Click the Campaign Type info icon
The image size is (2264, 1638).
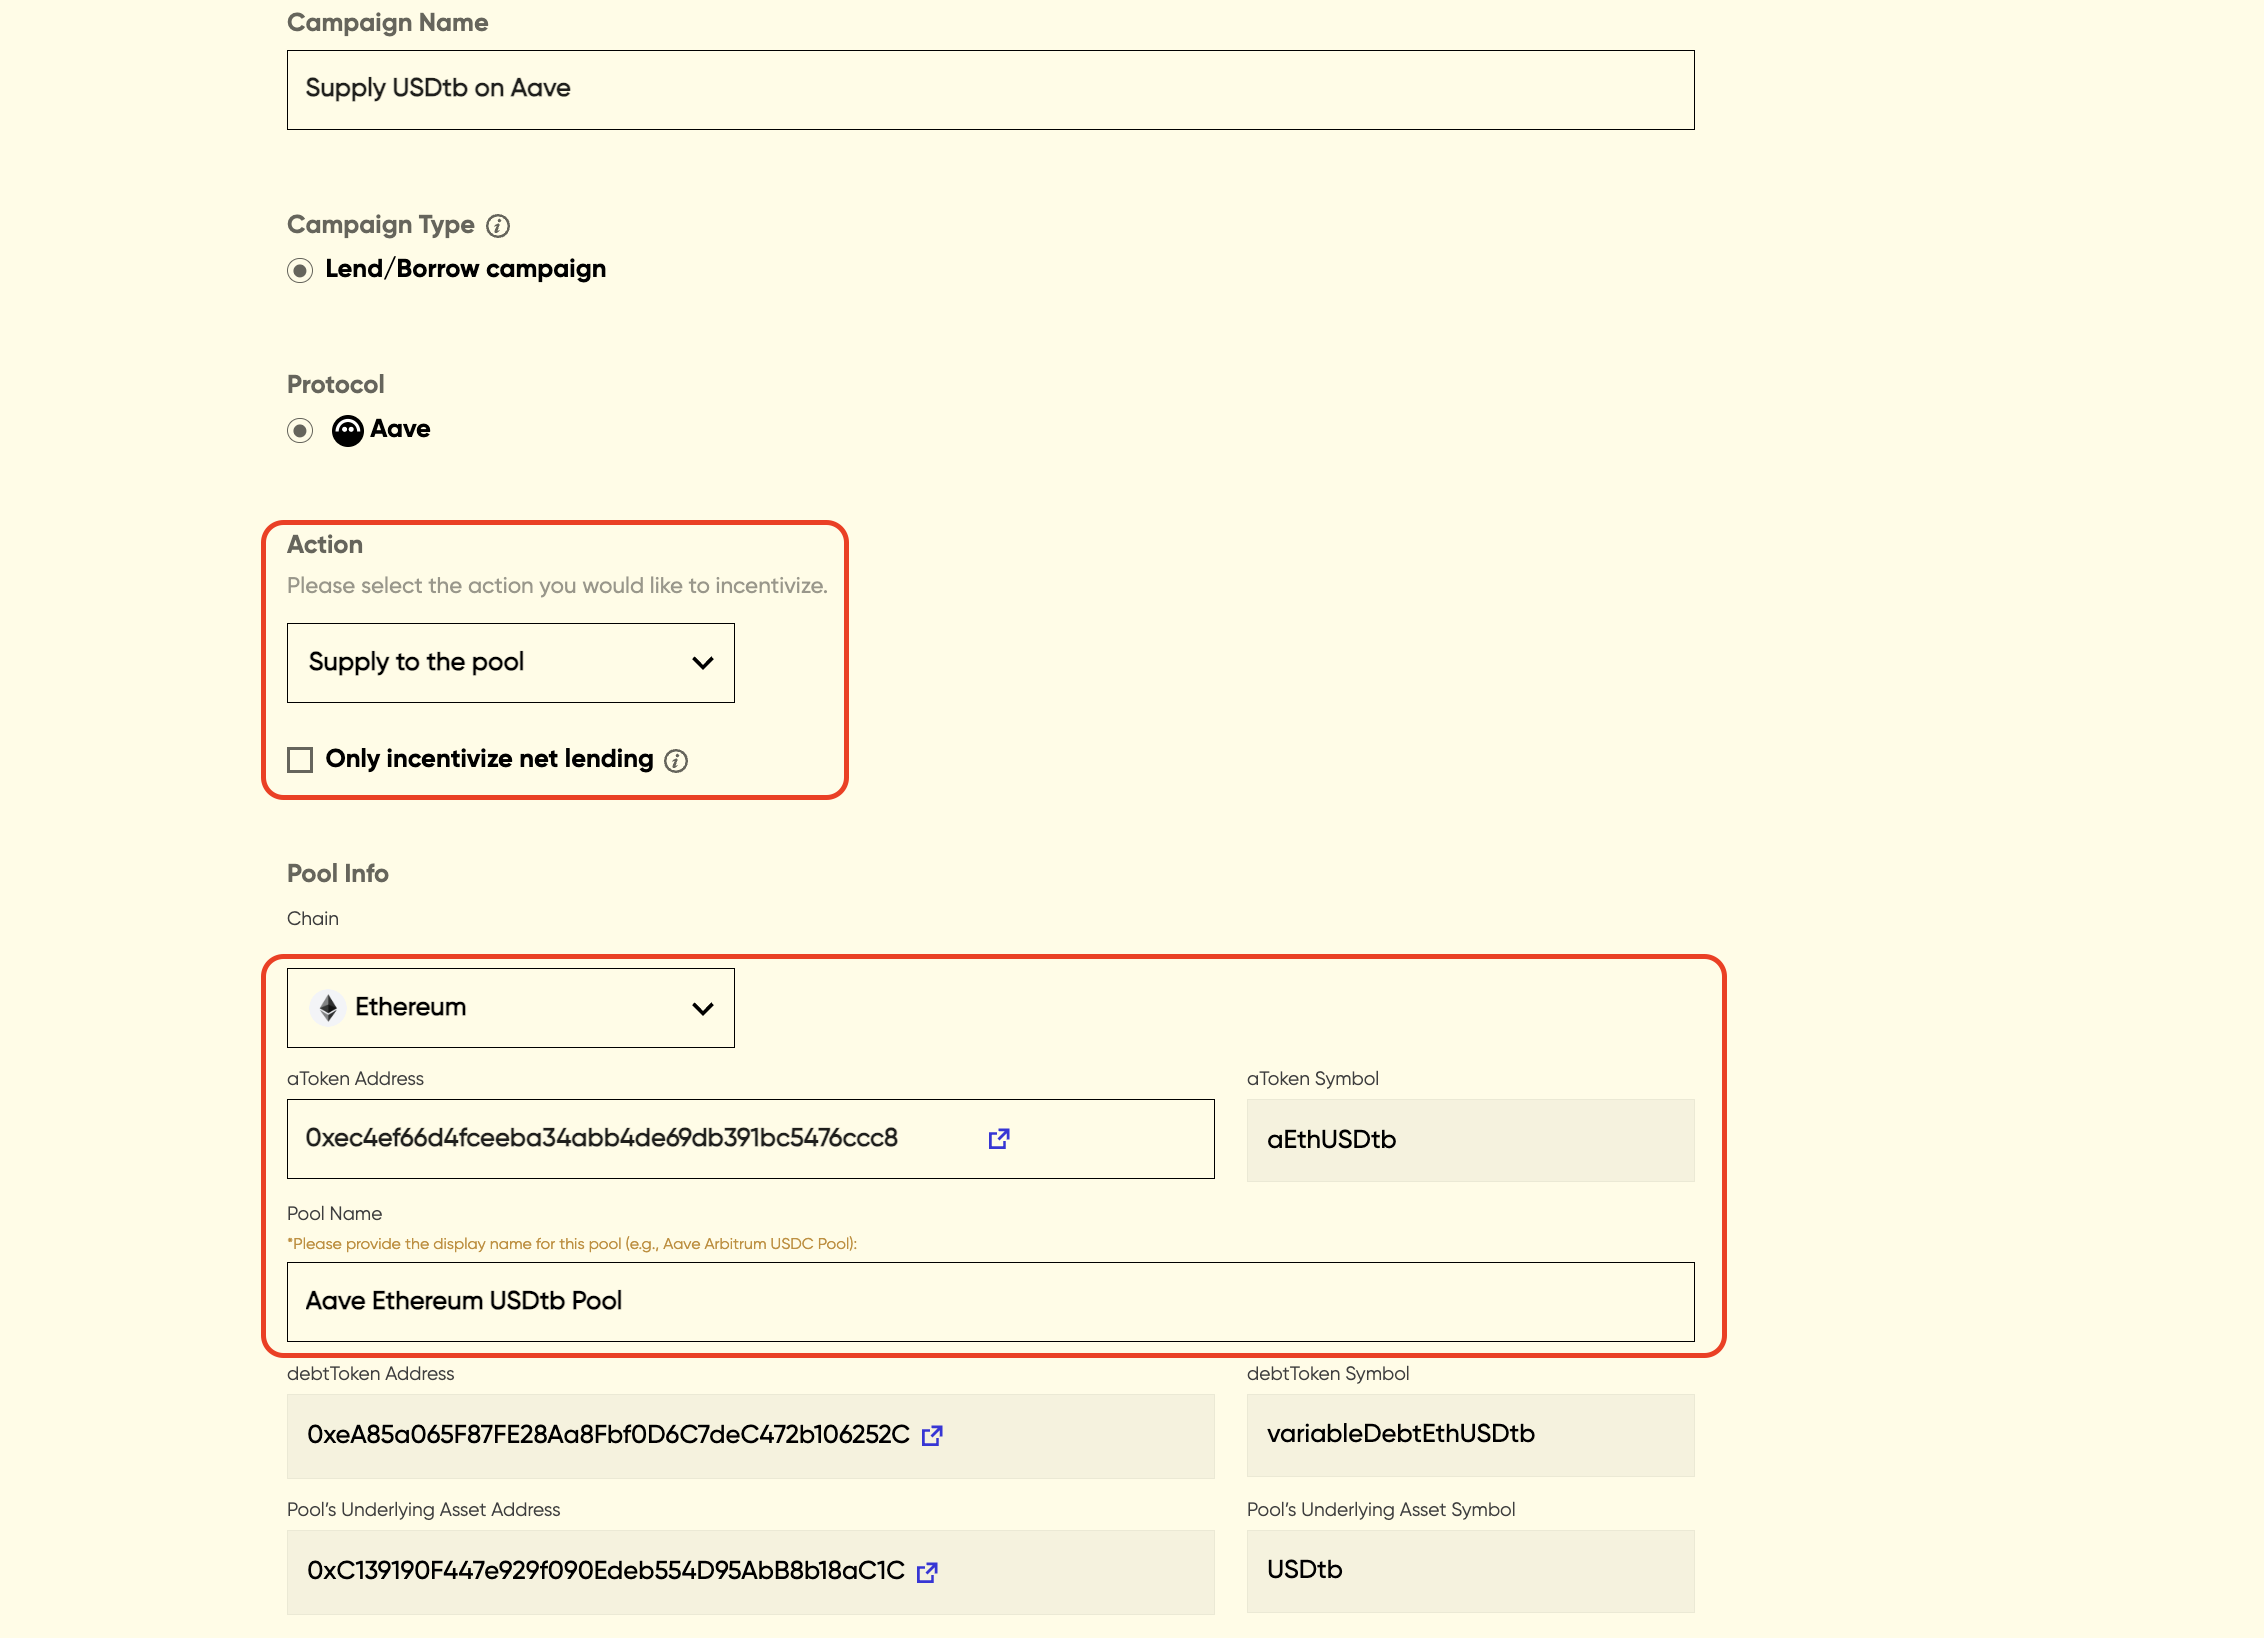point(498,226)
